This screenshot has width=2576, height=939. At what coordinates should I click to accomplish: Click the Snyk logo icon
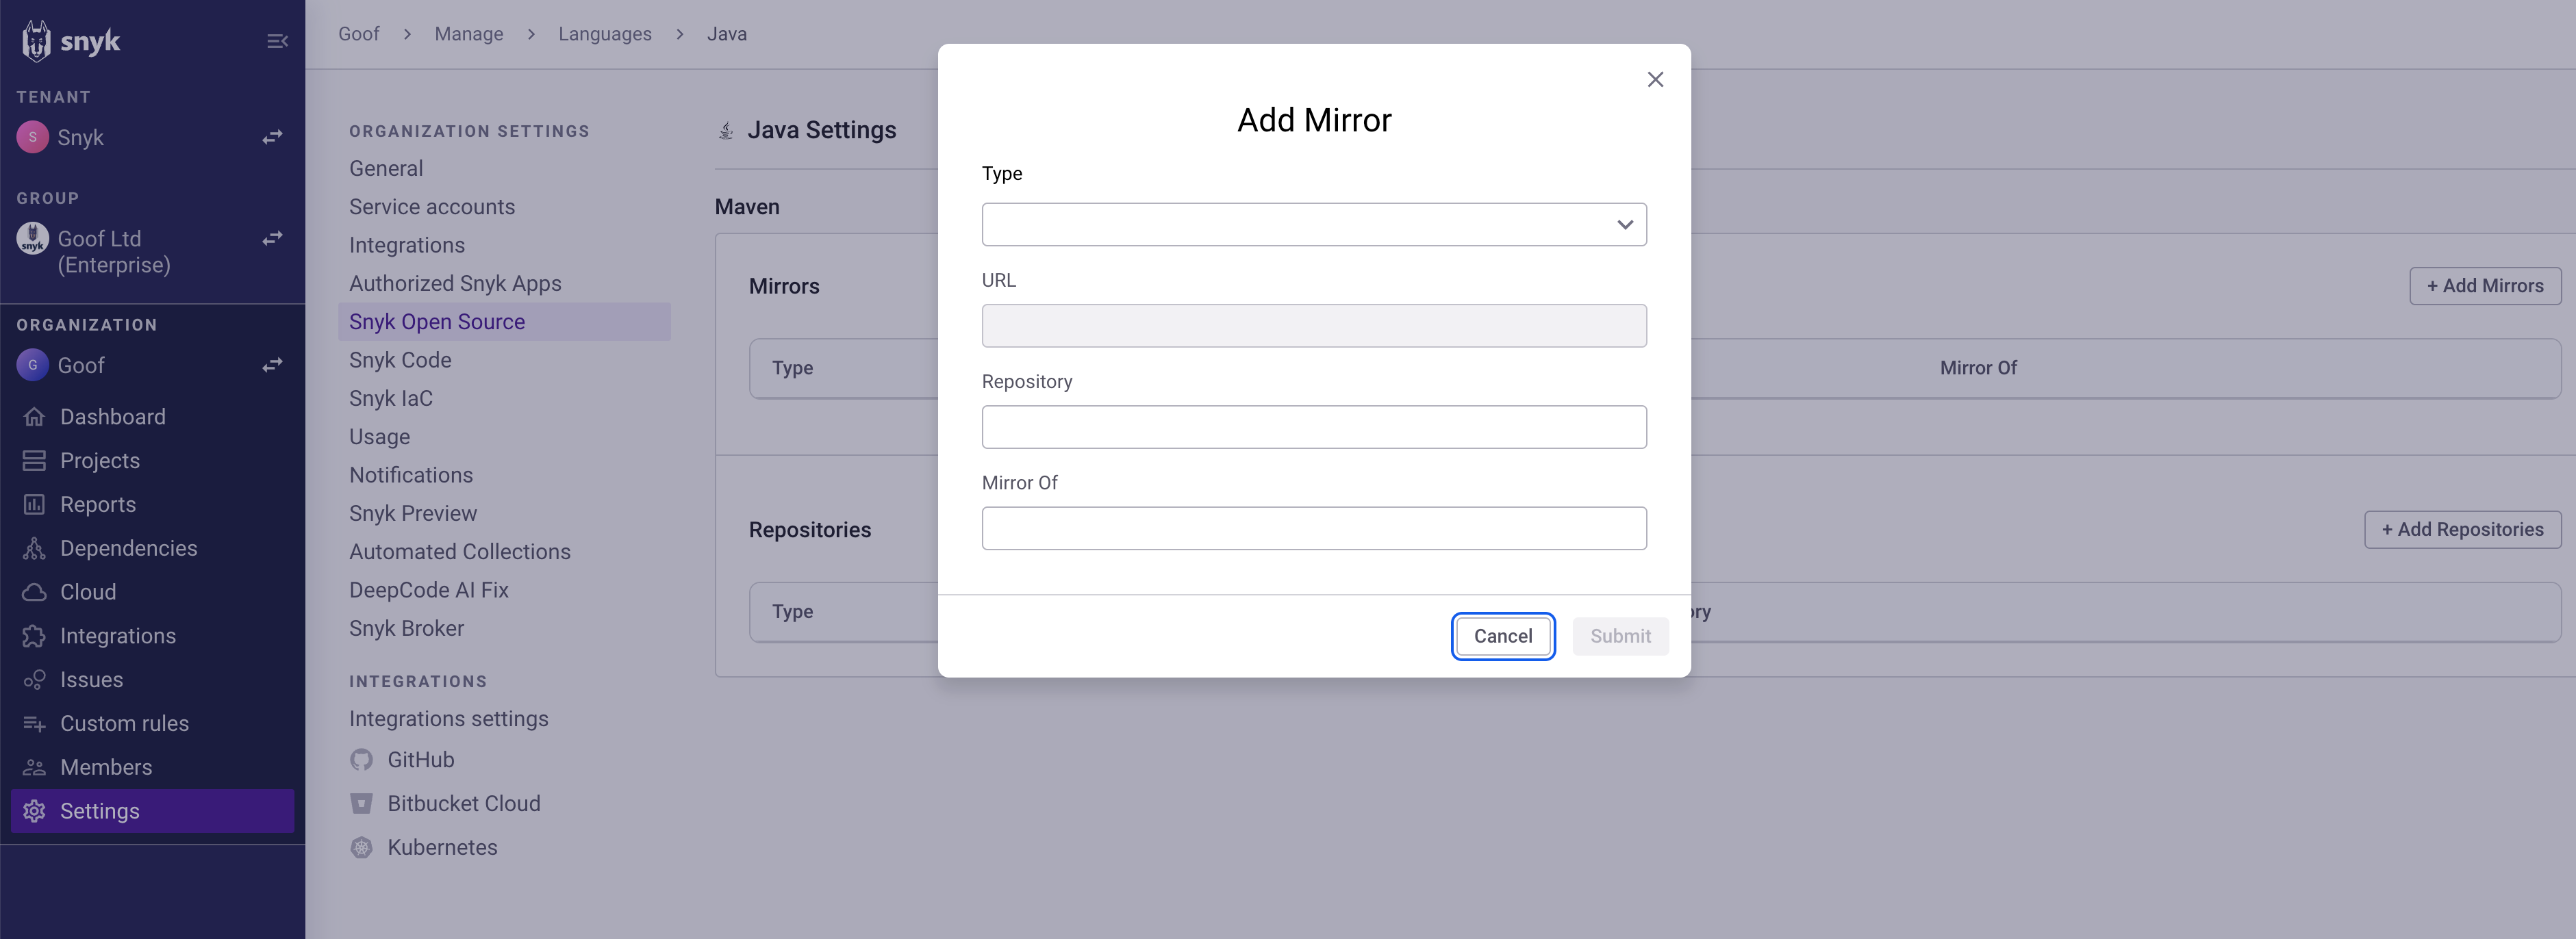[37, 41]
